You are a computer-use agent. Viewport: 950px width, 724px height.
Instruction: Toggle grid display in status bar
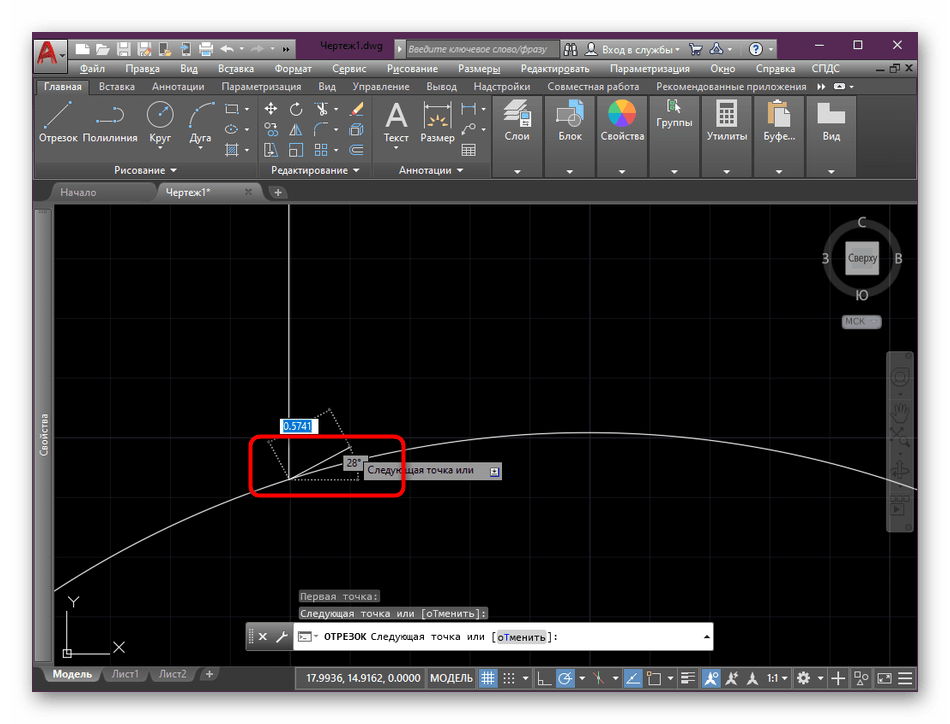coord(489,678)
